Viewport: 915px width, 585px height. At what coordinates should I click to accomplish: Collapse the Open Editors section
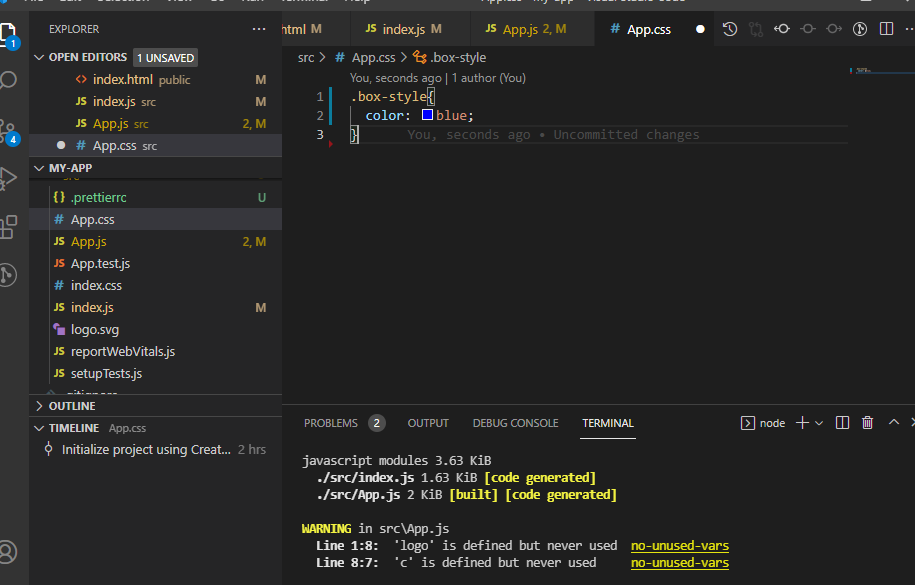point(39,57)
